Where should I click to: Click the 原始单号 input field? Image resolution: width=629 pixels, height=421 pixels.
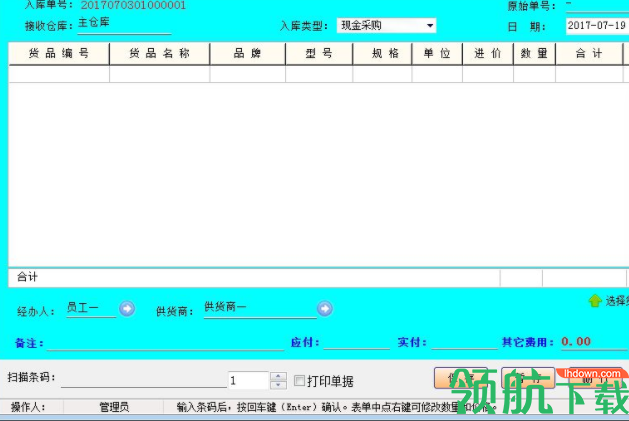tap(597, 6)
